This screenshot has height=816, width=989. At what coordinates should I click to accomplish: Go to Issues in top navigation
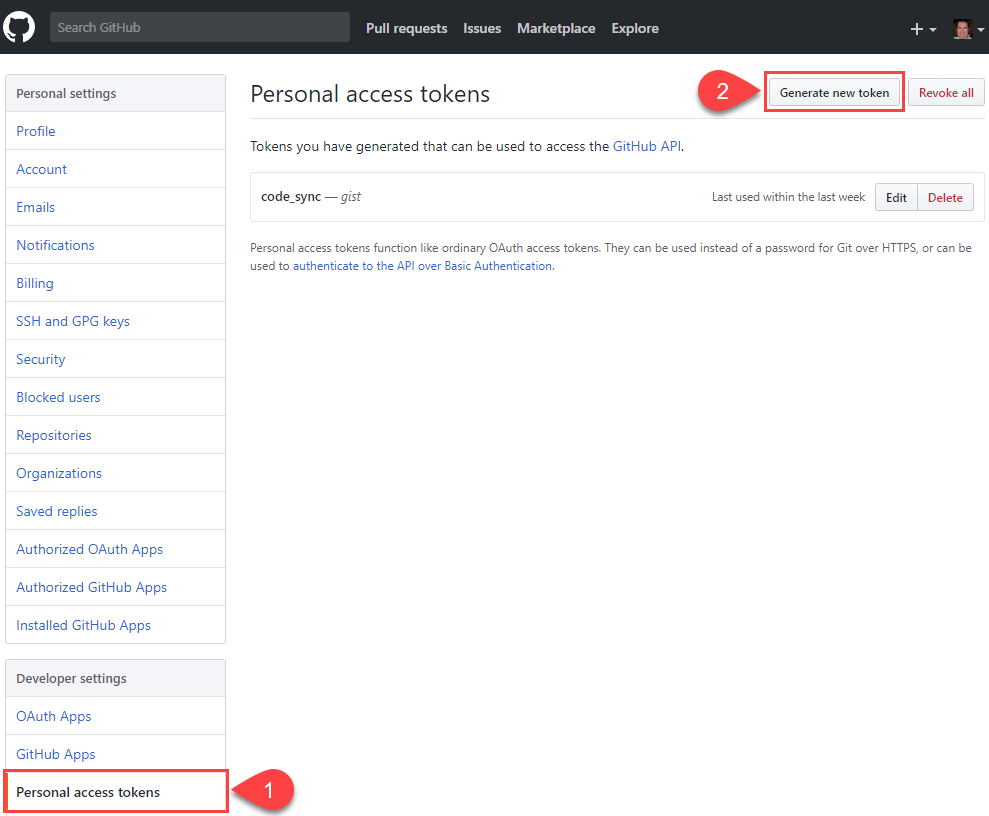pyautogui.click(x=482, y=28)
